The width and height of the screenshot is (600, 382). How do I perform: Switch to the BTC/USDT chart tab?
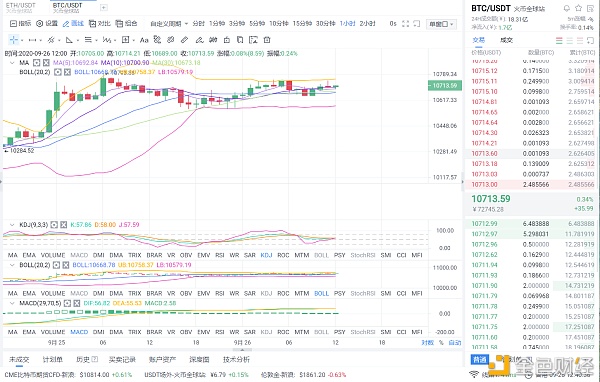click(67, 7)
